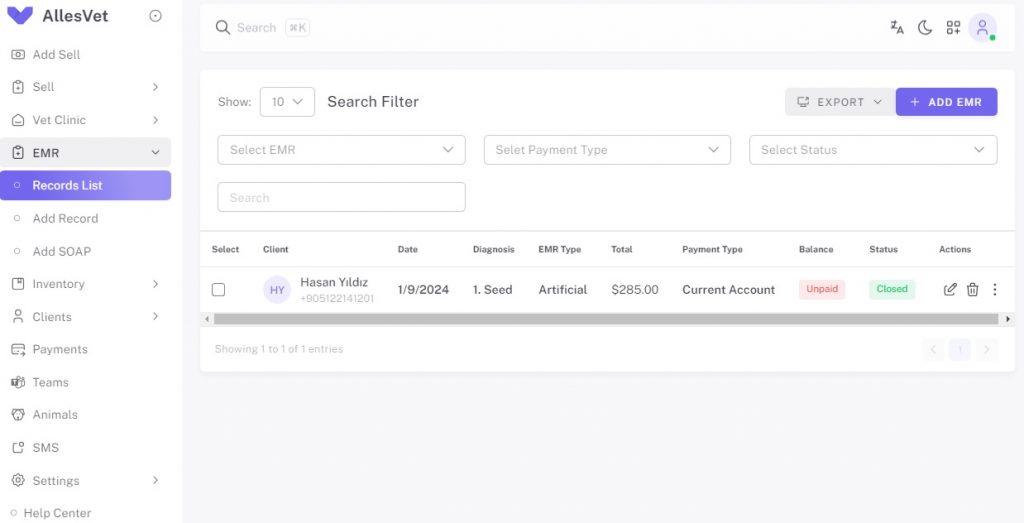Viewport: 1024px width, 523px height.
Task: Open the shortcuts grid icon
Action: click(x=953, y=27)
